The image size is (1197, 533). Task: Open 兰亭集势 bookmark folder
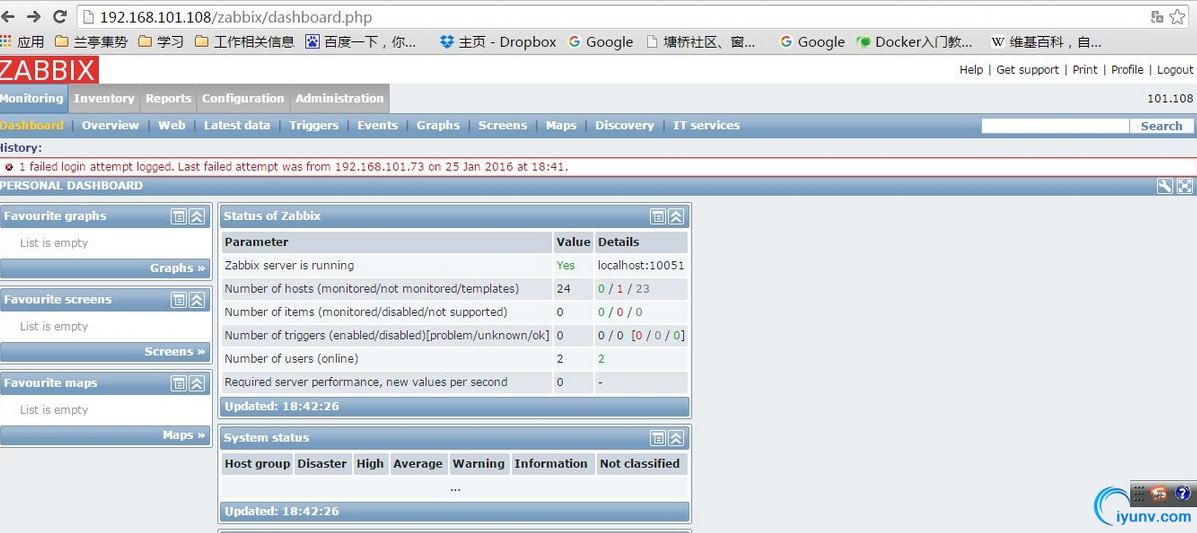(92, 42)
